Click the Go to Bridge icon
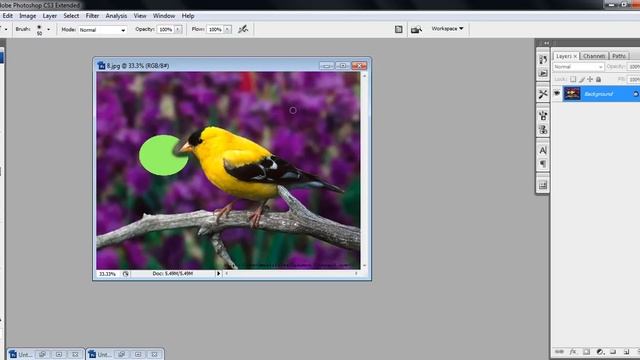This screenshot has width=640, height=360. coord(416,29)
